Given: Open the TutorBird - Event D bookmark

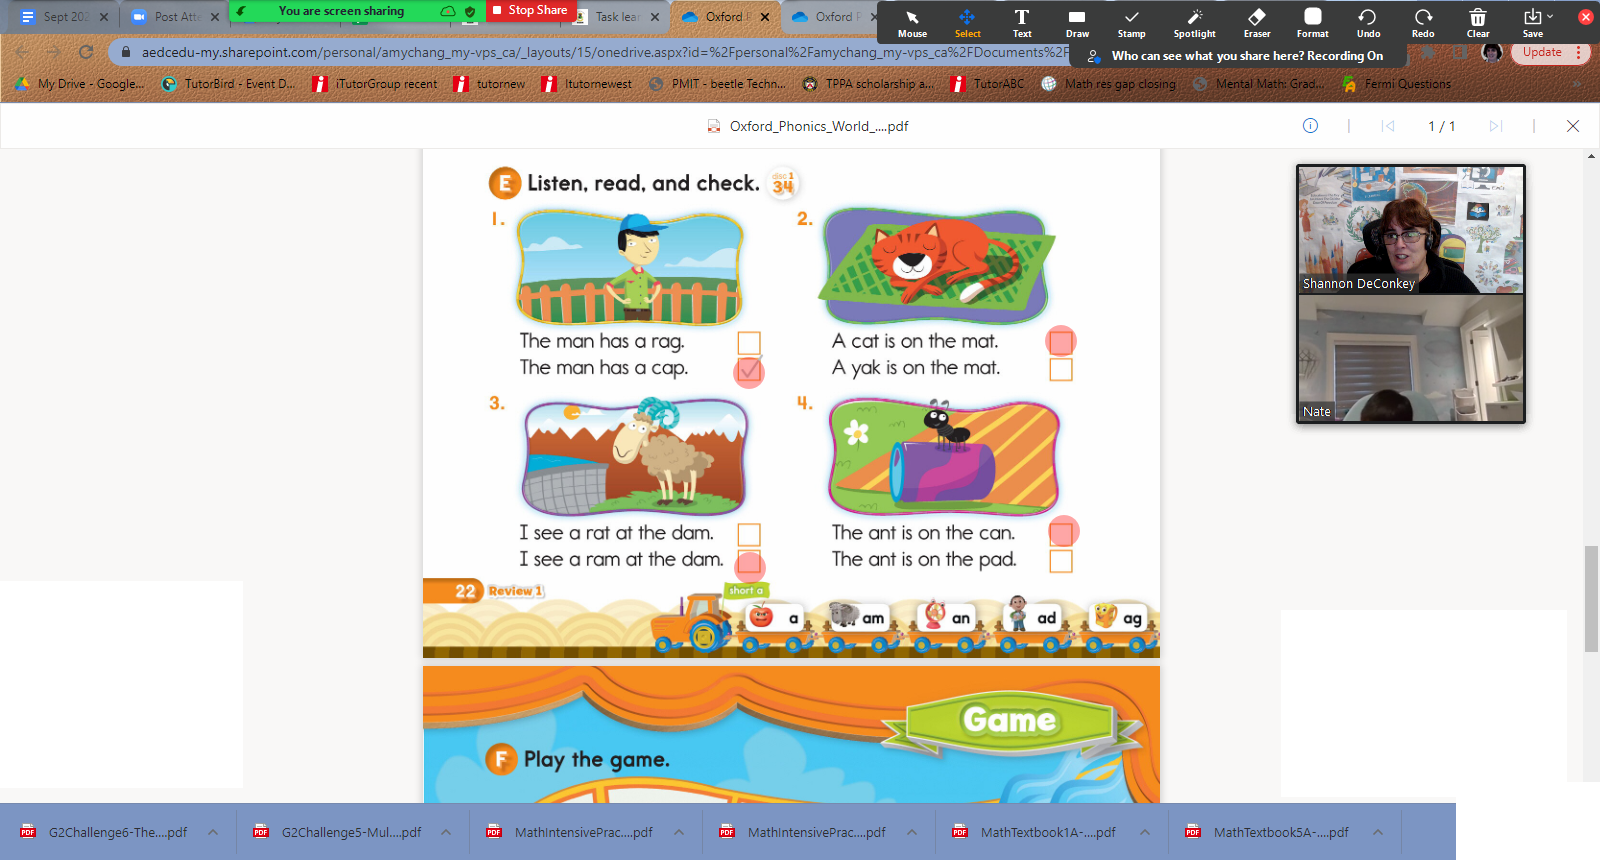Looking at the screenshot, I should pos(229,84).
